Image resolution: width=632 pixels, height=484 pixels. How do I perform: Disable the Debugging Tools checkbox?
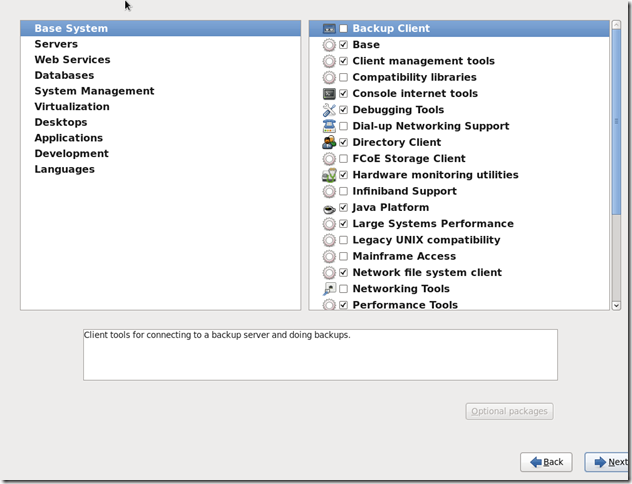pos(343,110)
